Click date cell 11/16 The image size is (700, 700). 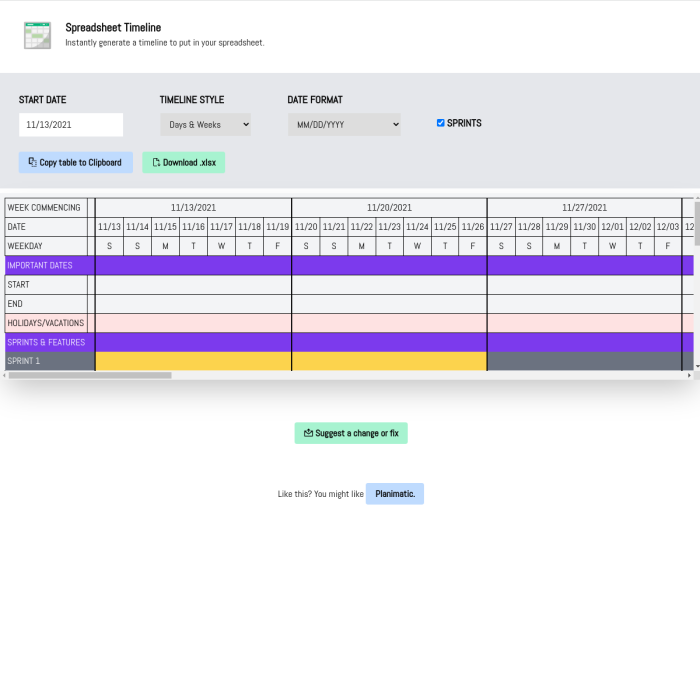click(193, 227)
